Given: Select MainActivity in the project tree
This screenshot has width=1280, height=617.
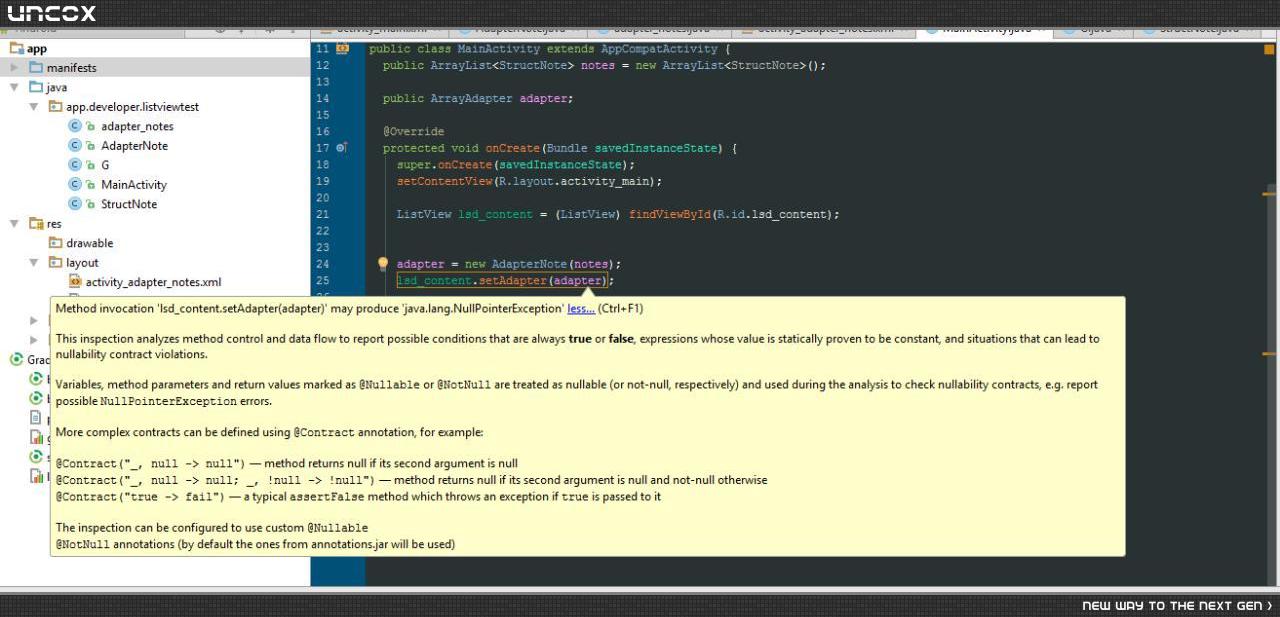Looking at the screenshot, I should click(x=134, y=185).
